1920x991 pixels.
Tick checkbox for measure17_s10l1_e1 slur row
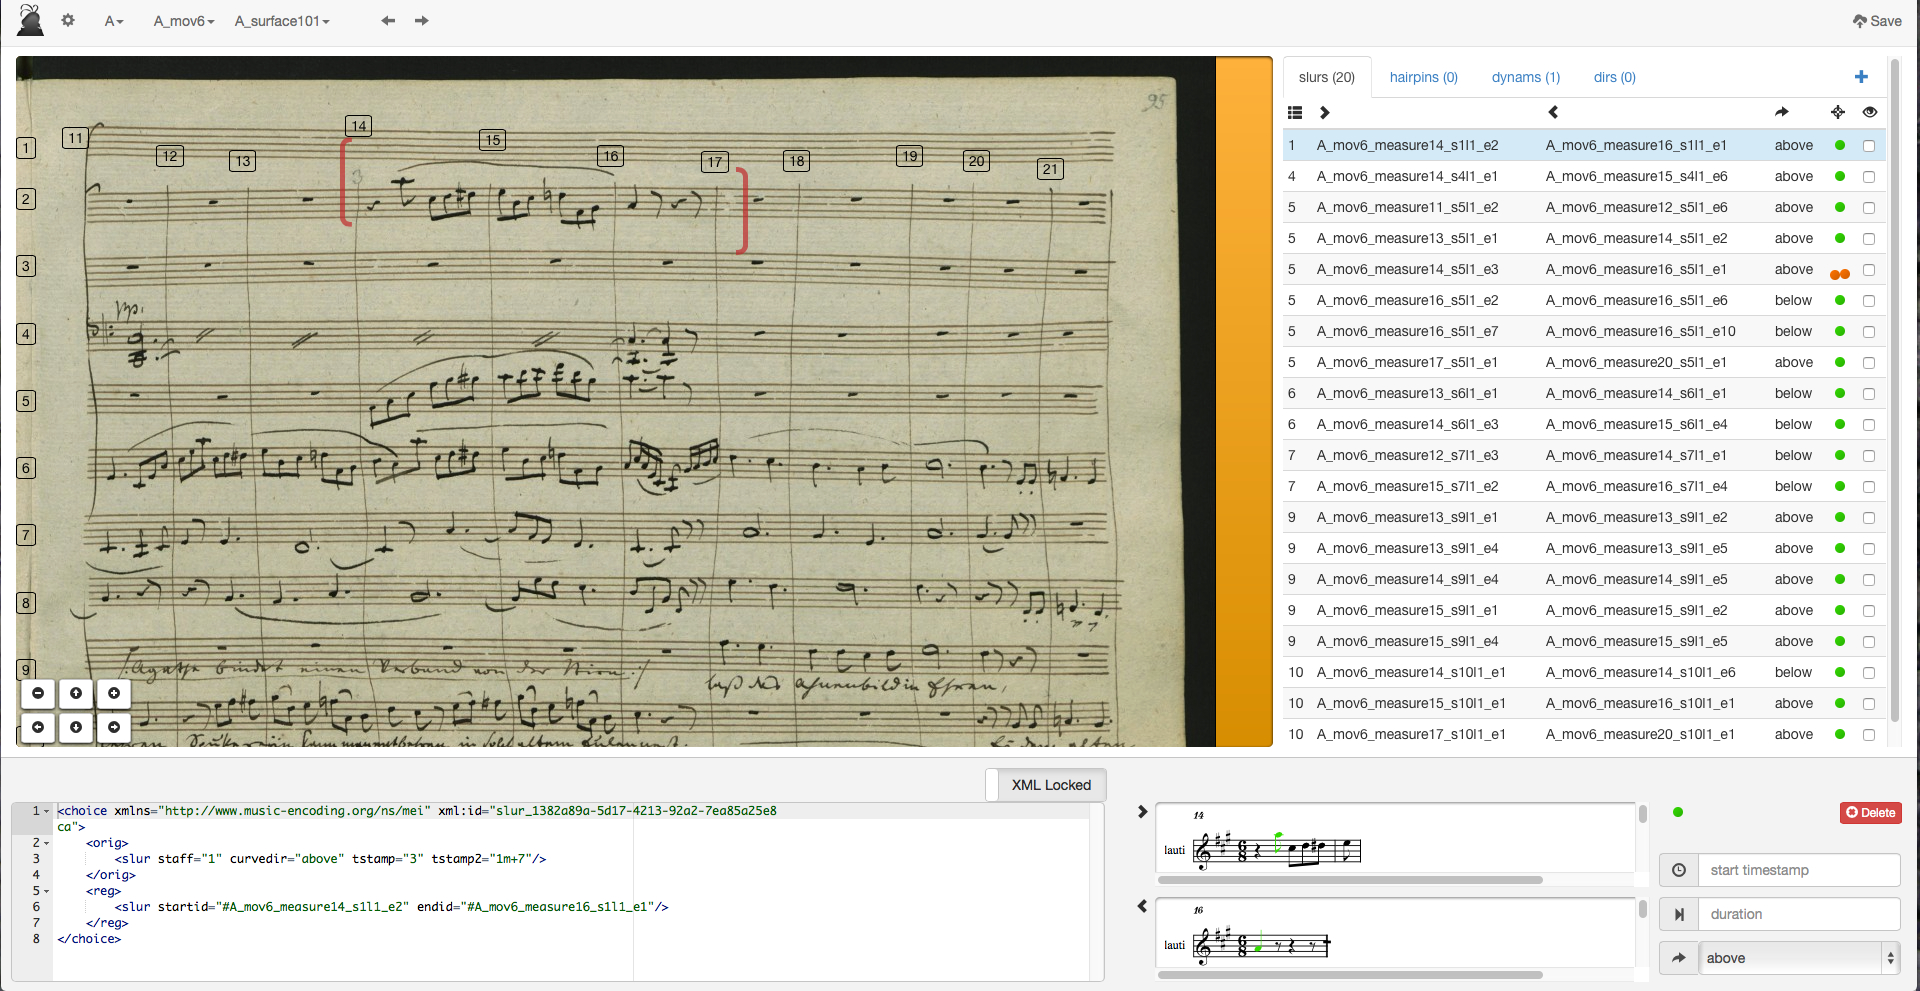click(x=1868, y=735)
